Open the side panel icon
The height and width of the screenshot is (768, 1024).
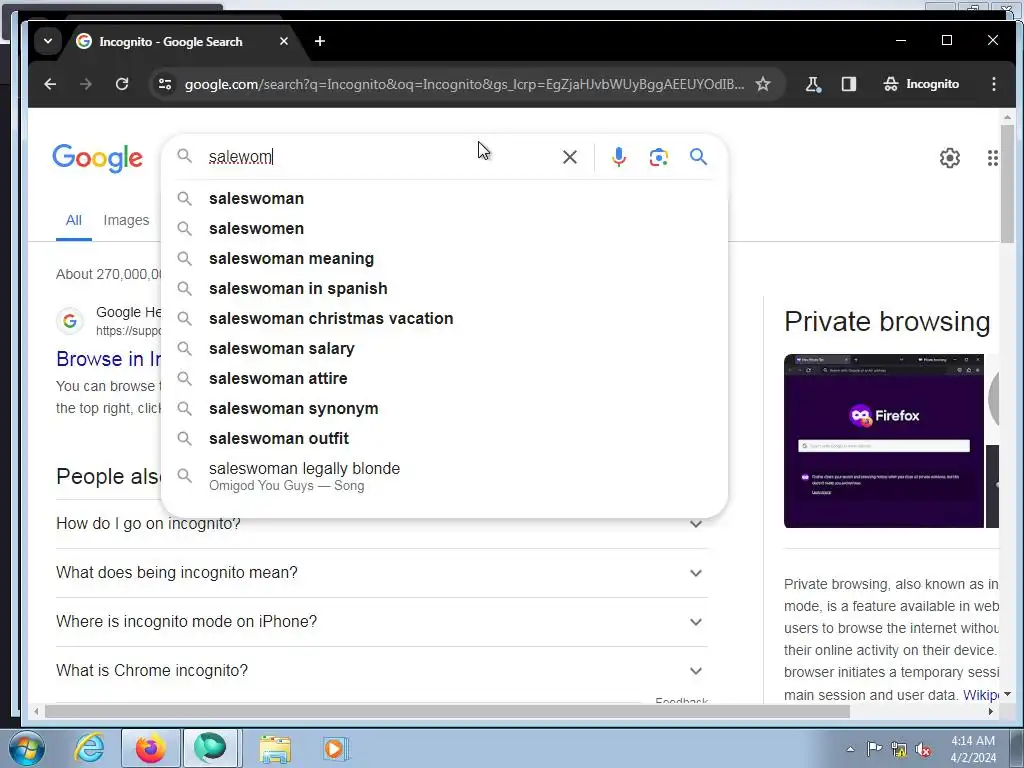point(848,84)
